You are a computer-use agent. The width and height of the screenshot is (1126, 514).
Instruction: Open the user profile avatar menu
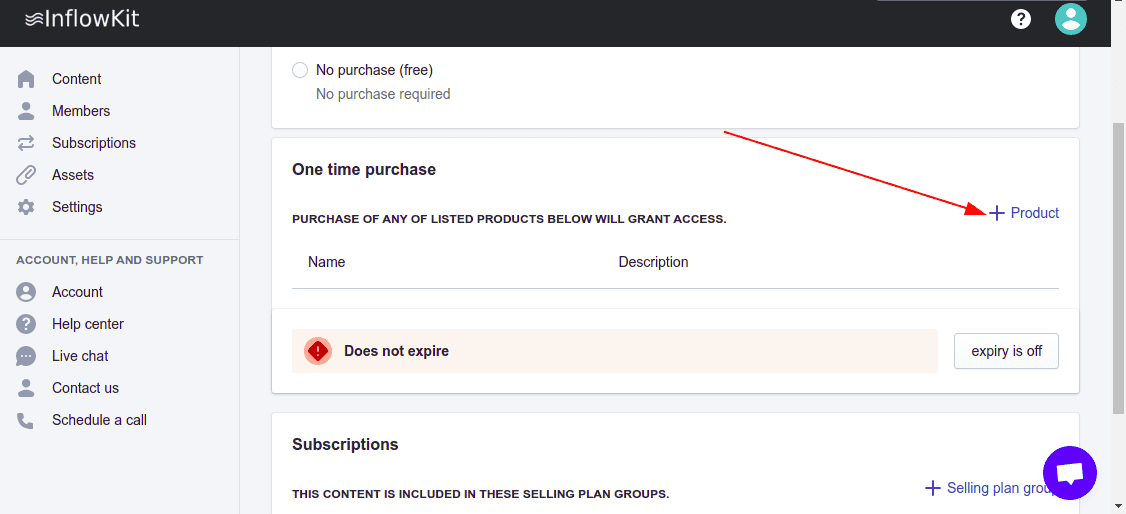click(1071, 19)
